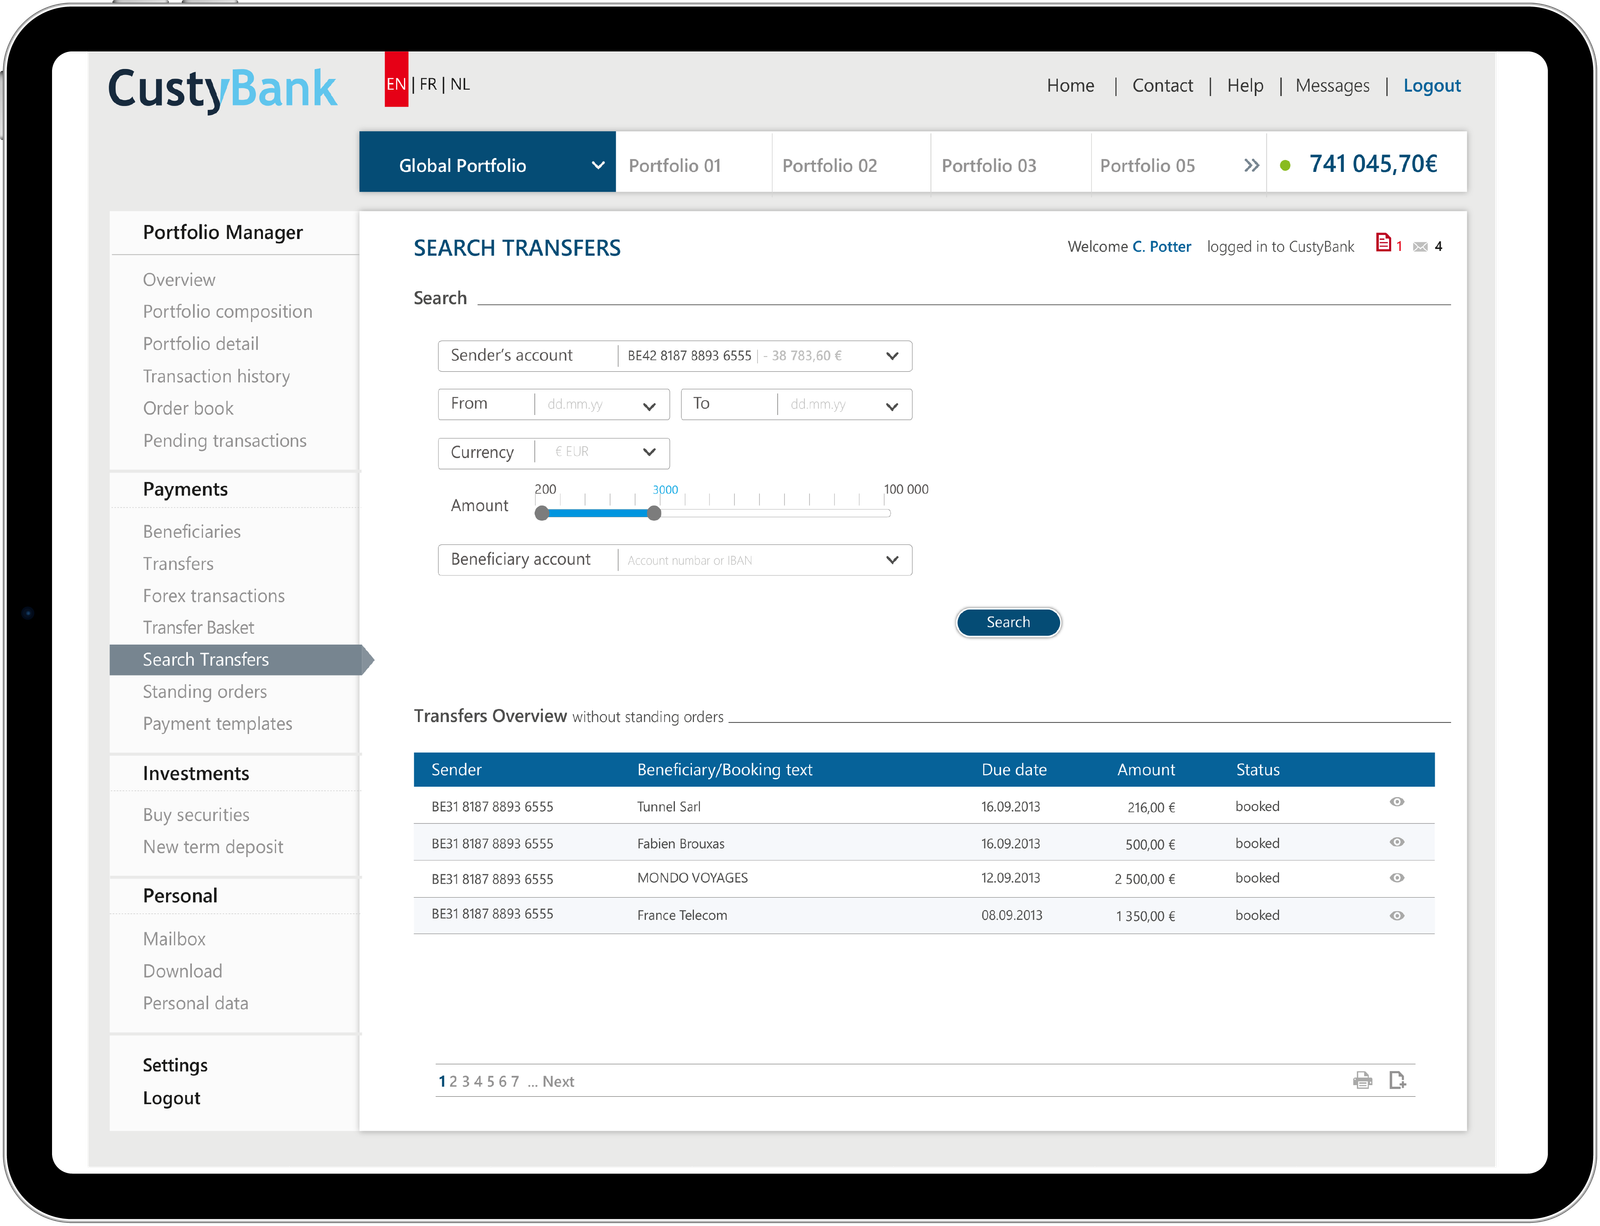Toggle eye icon for the MONDO VOYAGES row

click(1397, 878)
